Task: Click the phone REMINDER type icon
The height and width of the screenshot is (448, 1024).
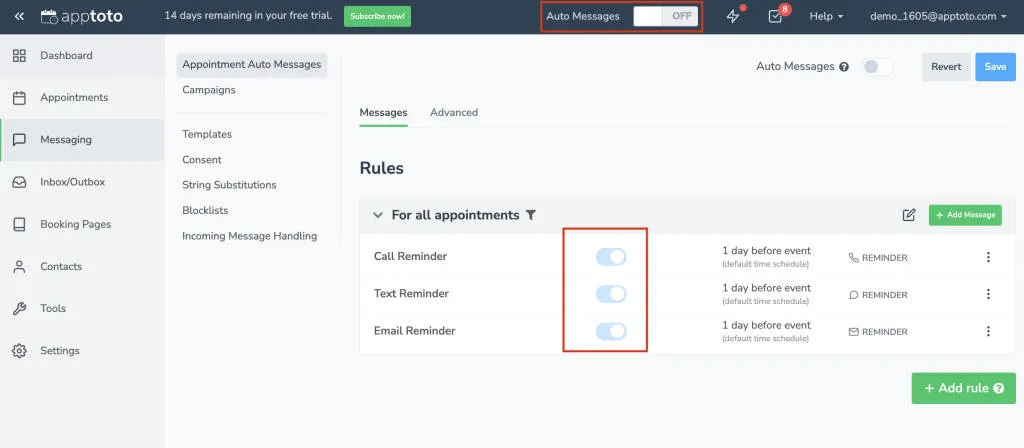Action: (x=853, y=258)
